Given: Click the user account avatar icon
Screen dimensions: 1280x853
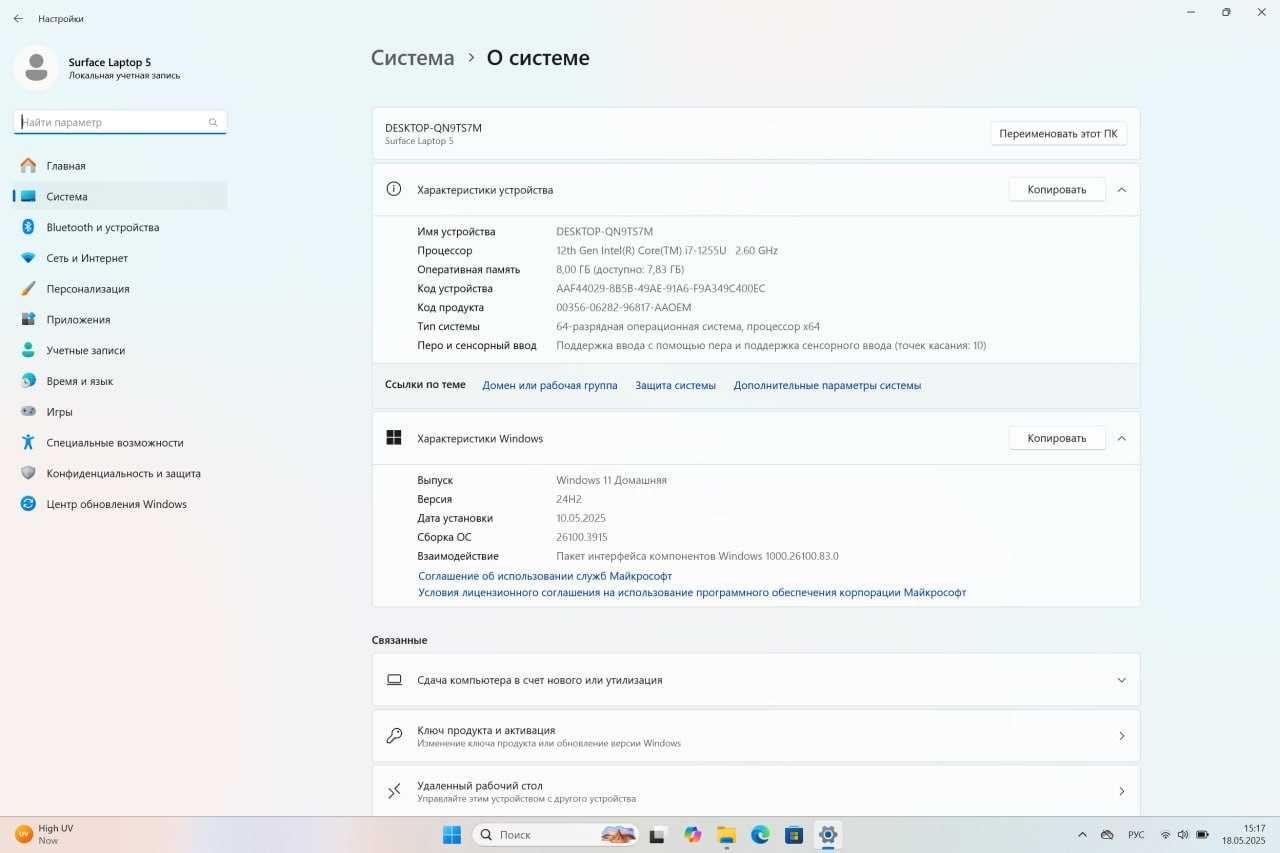Looking at the screenshot, I should (x=37, y=68).
